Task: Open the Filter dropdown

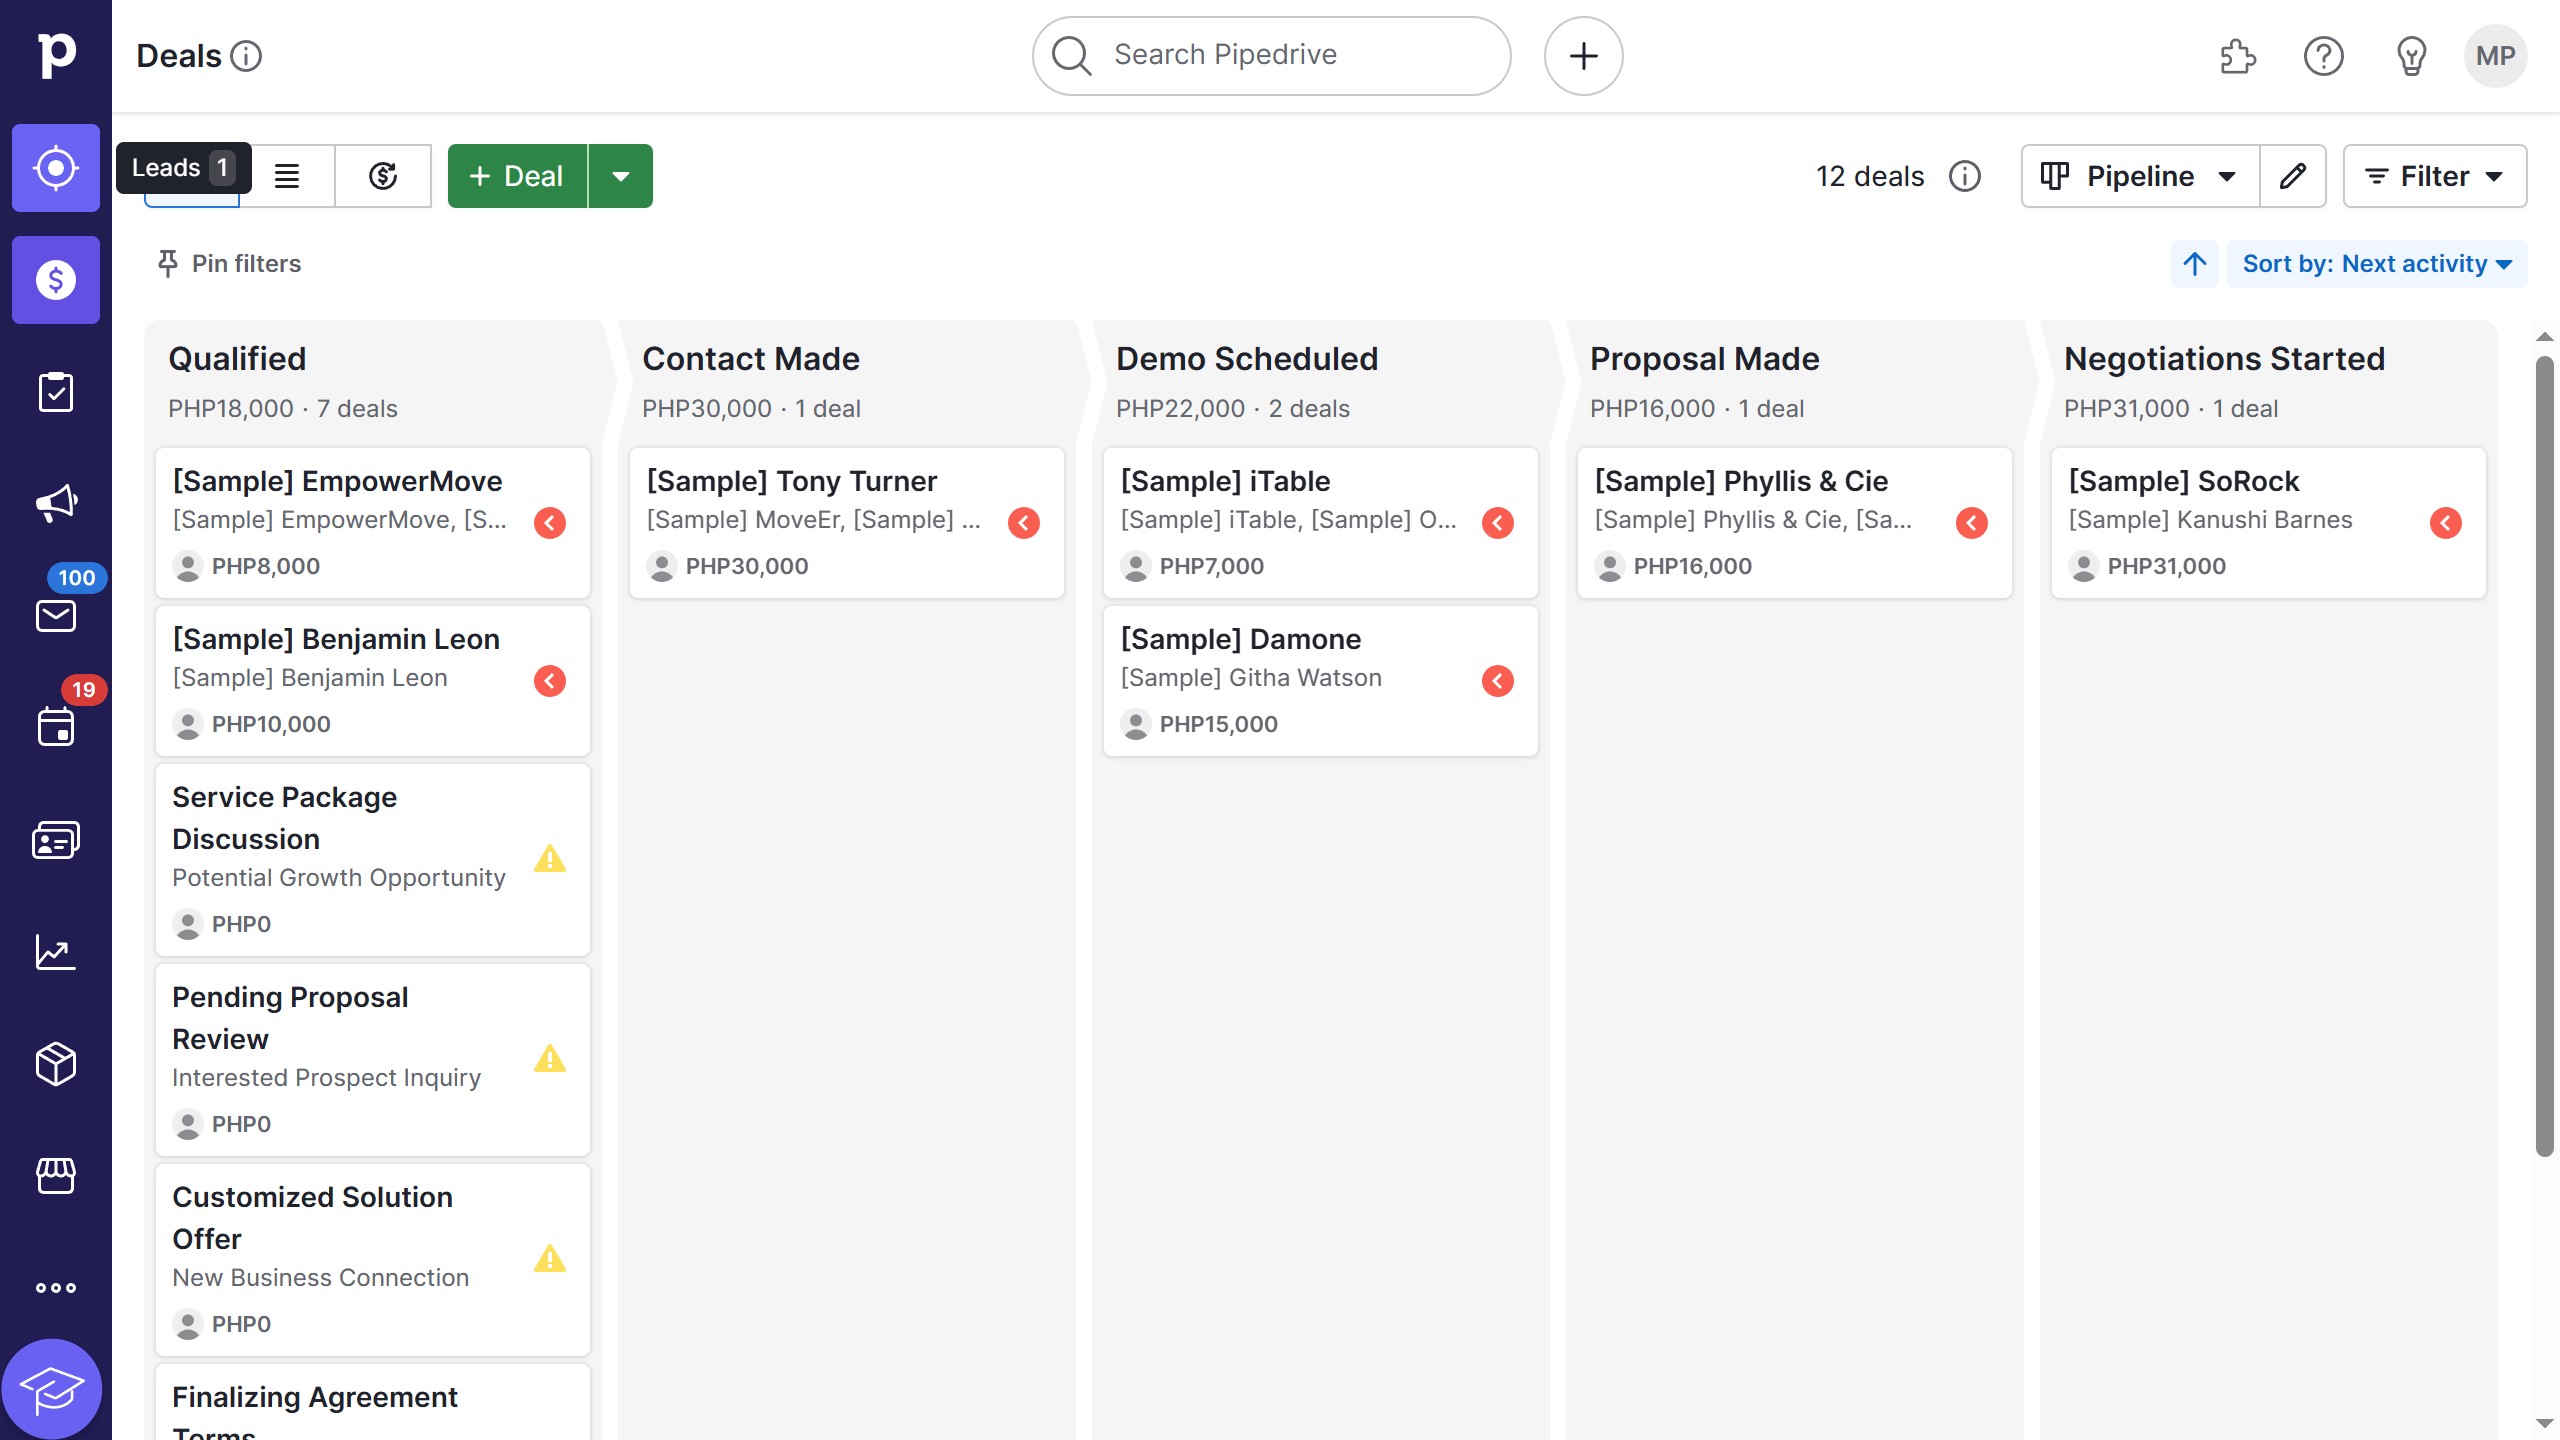Action: [x=2435, y=175]
